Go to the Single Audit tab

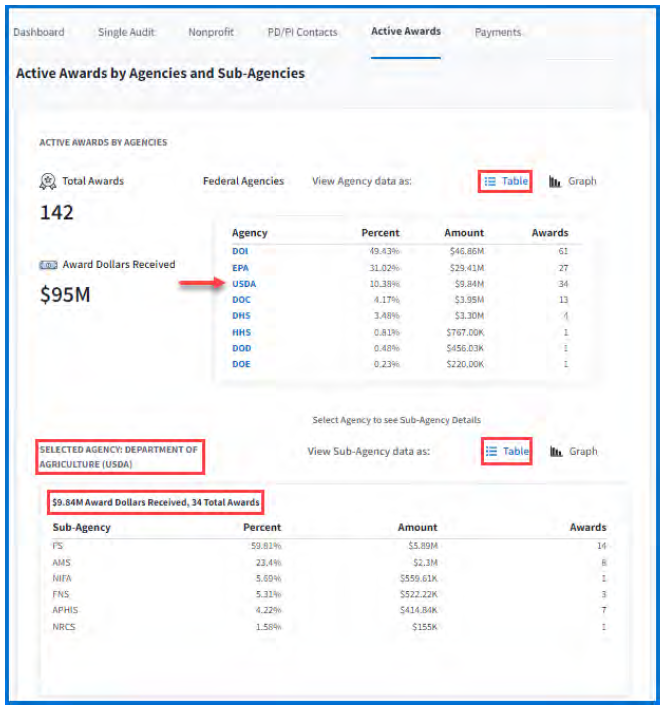click(126, 32)
